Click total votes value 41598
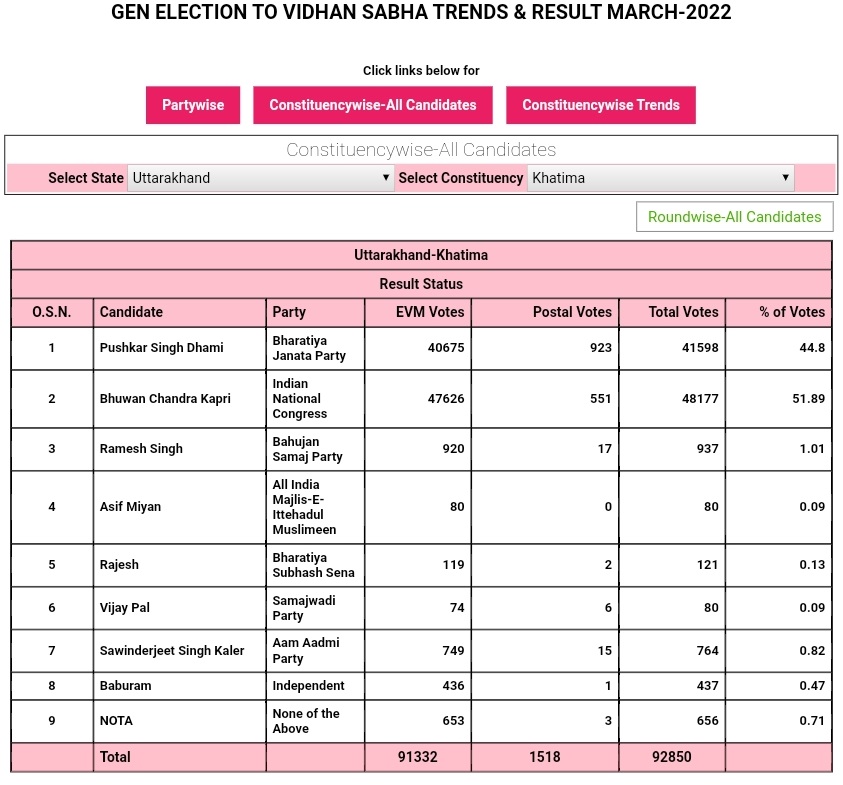 tap(700, 348)
